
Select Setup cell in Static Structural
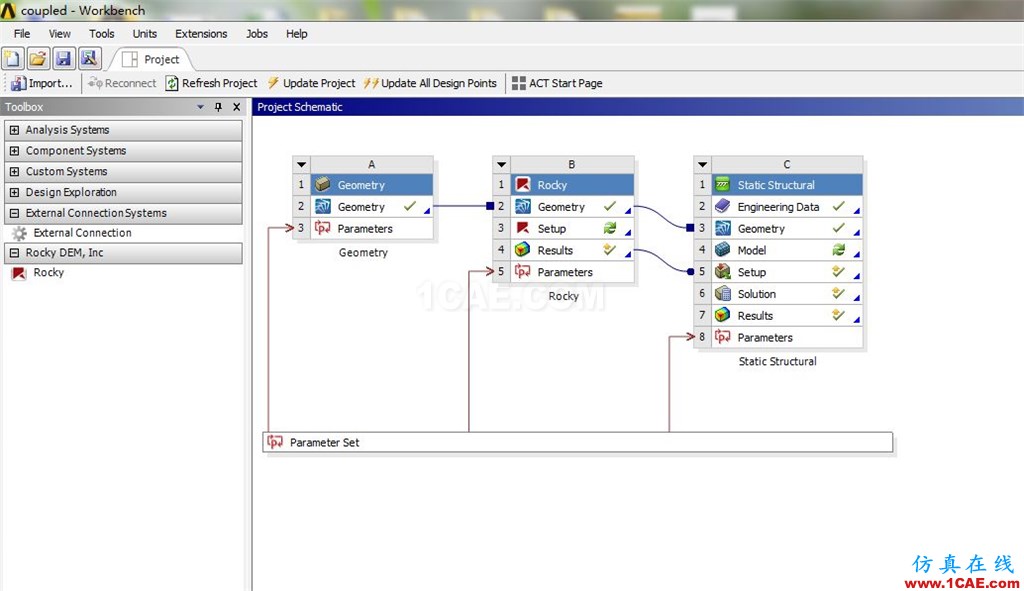[787, 272]
